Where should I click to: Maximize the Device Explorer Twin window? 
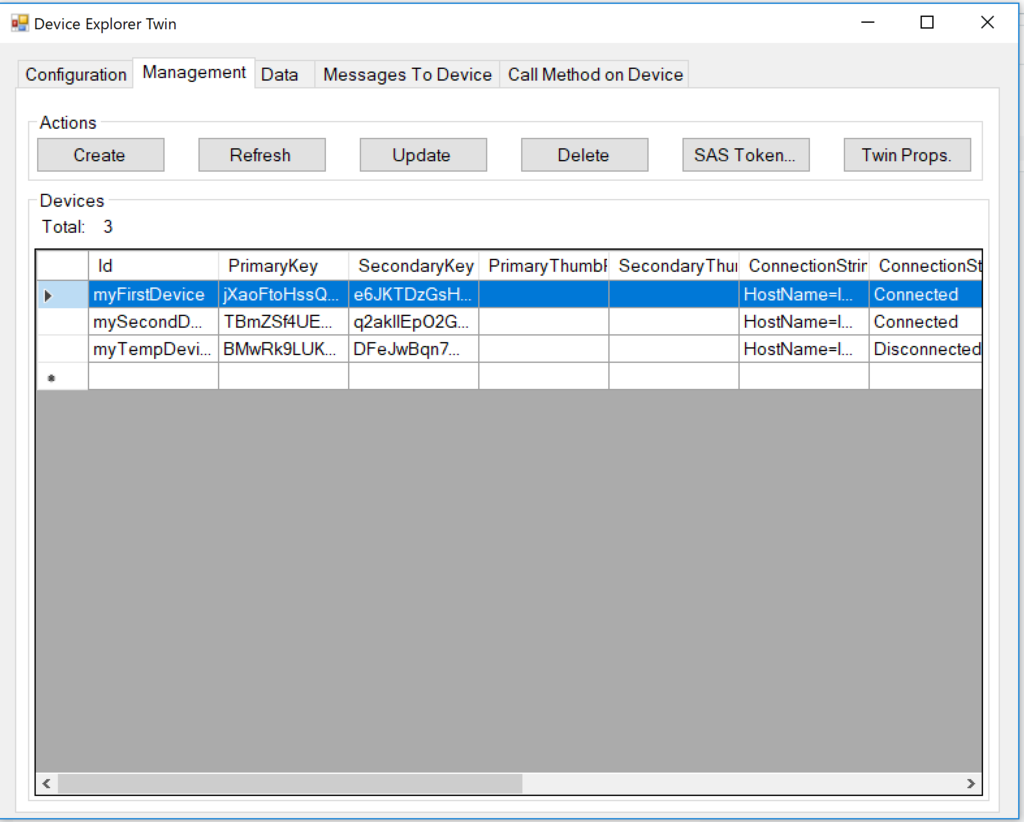pyautogui.click(x=927, y=22)
